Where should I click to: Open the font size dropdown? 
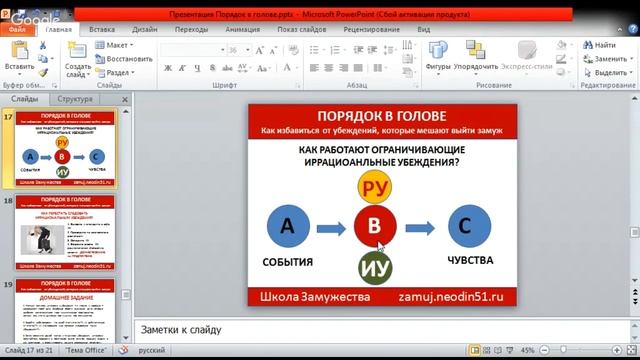click(x=247, y=50)
